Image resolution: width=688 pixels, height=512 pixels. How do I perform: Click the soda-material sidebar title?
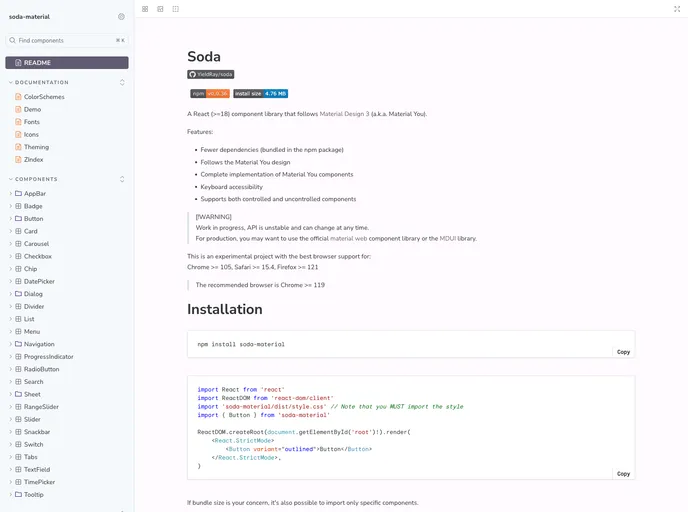[29, 17]
